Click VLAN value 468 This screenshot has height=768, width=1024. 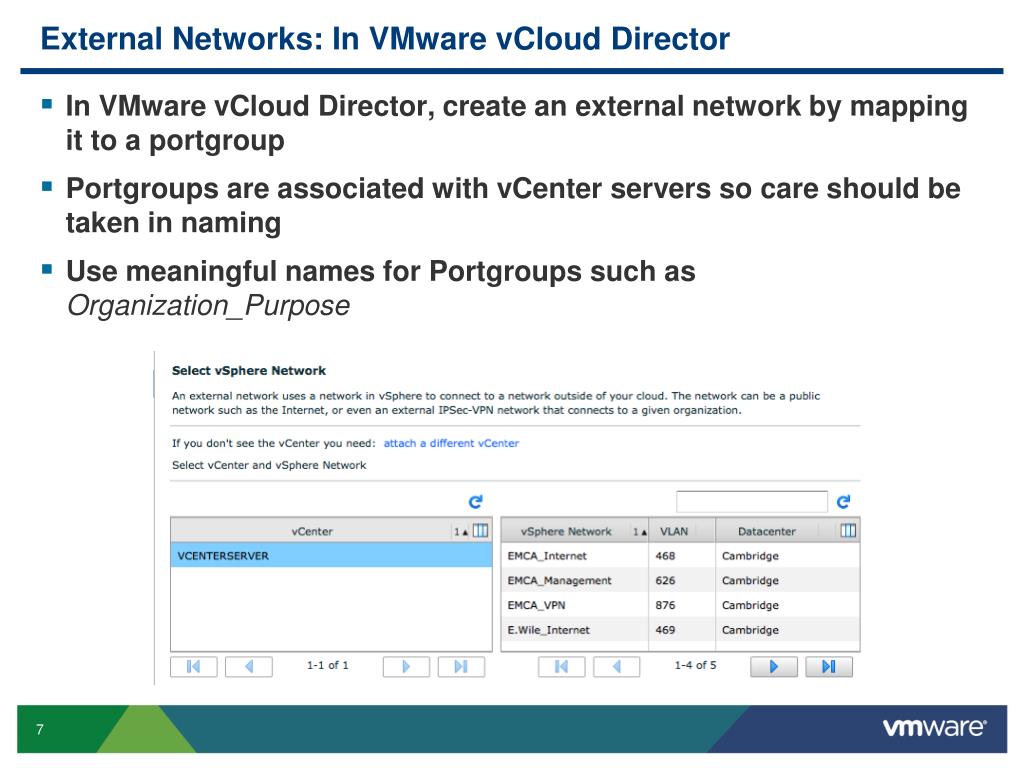point(665,556)
